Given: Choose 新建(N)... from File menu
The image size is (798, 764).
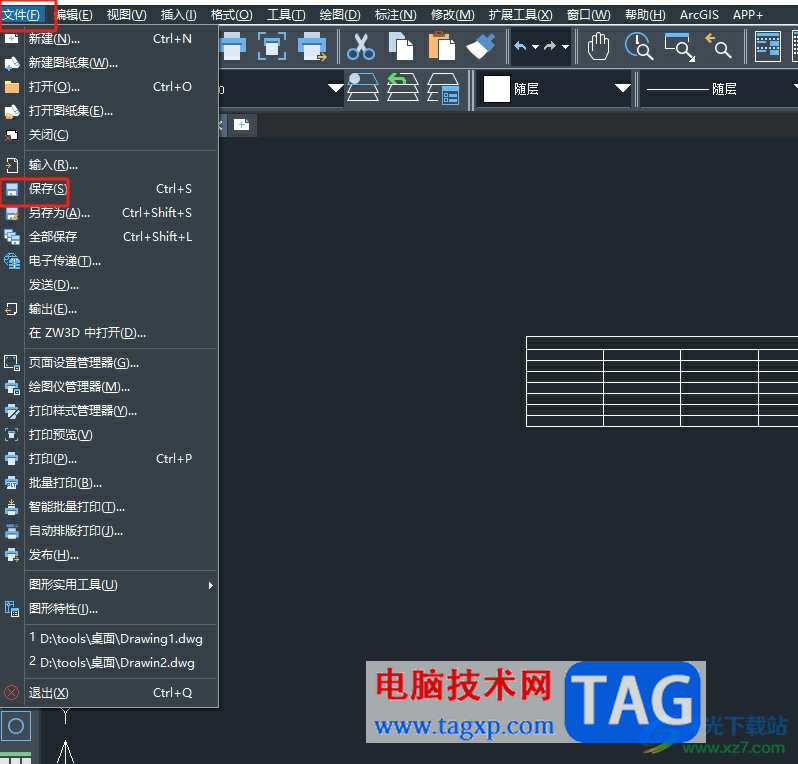Looking at the screenshot, I should tap(110, 39).
